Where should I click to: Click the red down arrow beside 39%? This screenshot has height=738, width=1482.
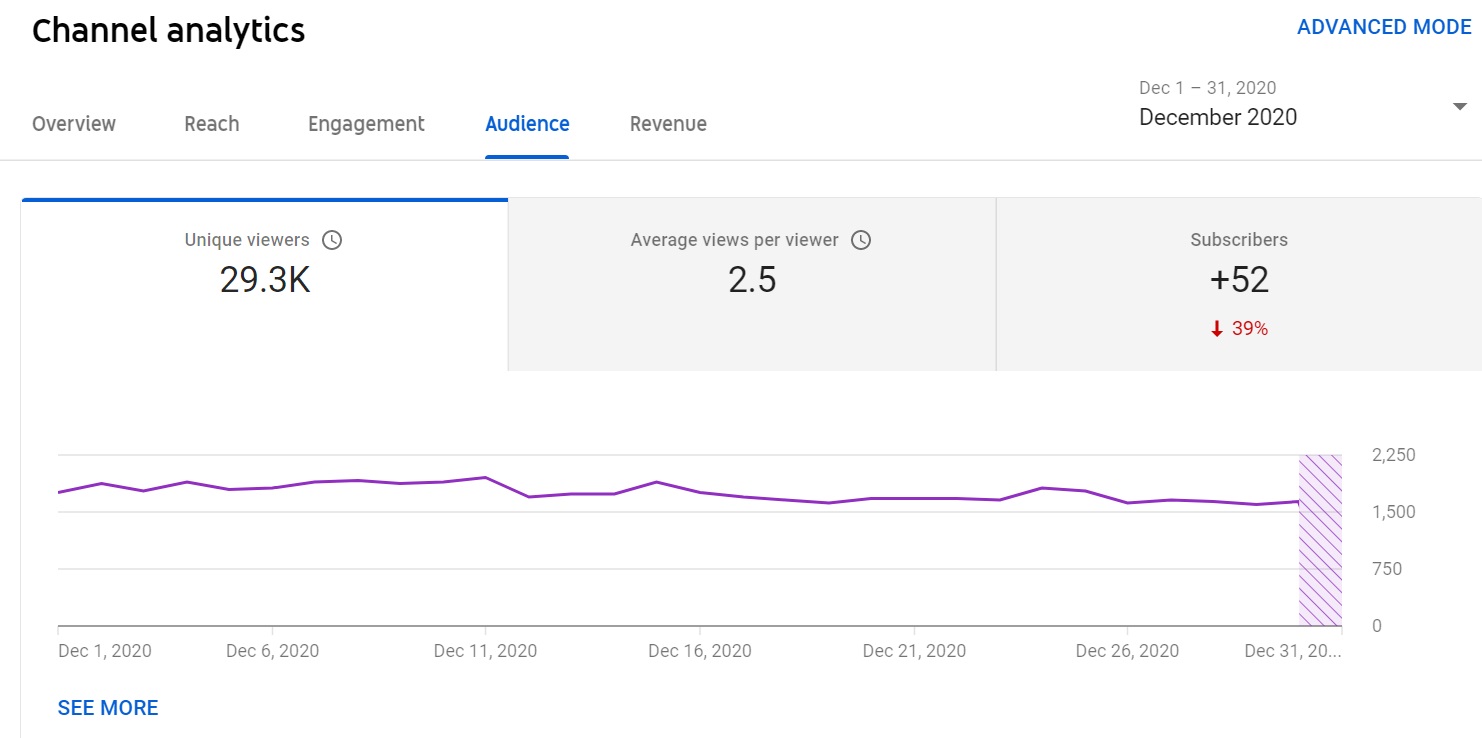click(x=1217, y=329)
